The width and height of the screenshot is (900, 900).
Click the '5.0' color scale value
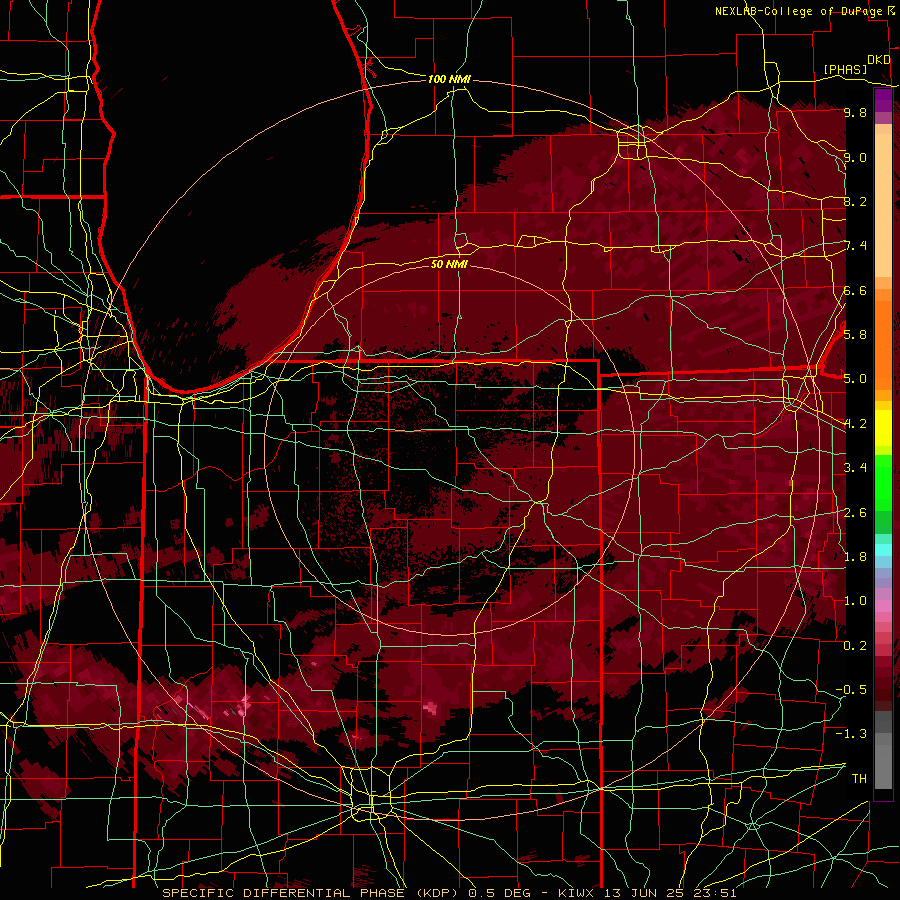pyautogui.click(x=855, y=379)
